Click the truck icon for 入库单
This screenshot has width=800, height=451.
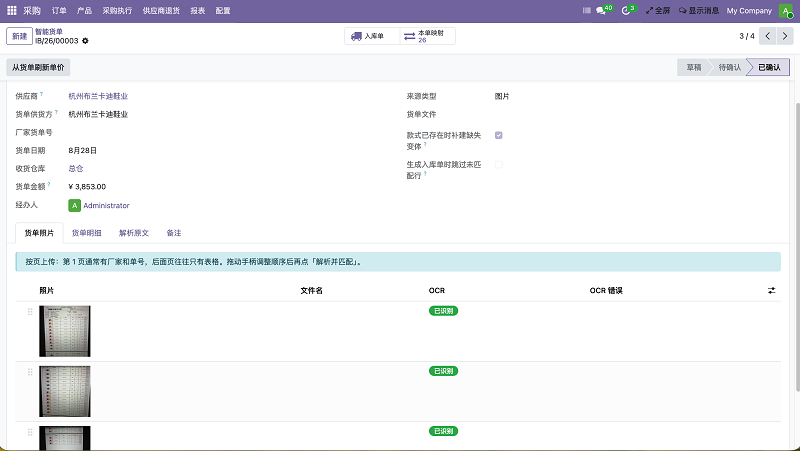356,36
